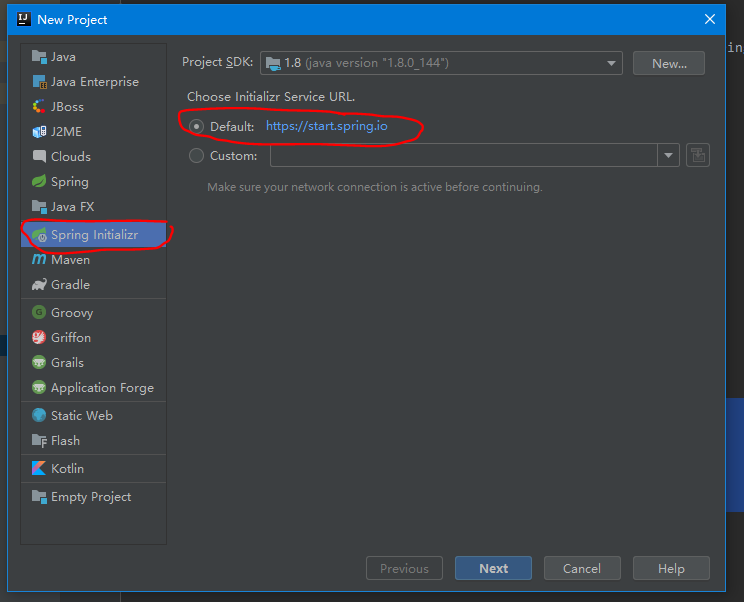744x602 pixels.
Task: Select the Maven project icon
Action: [x=39, y=260]
